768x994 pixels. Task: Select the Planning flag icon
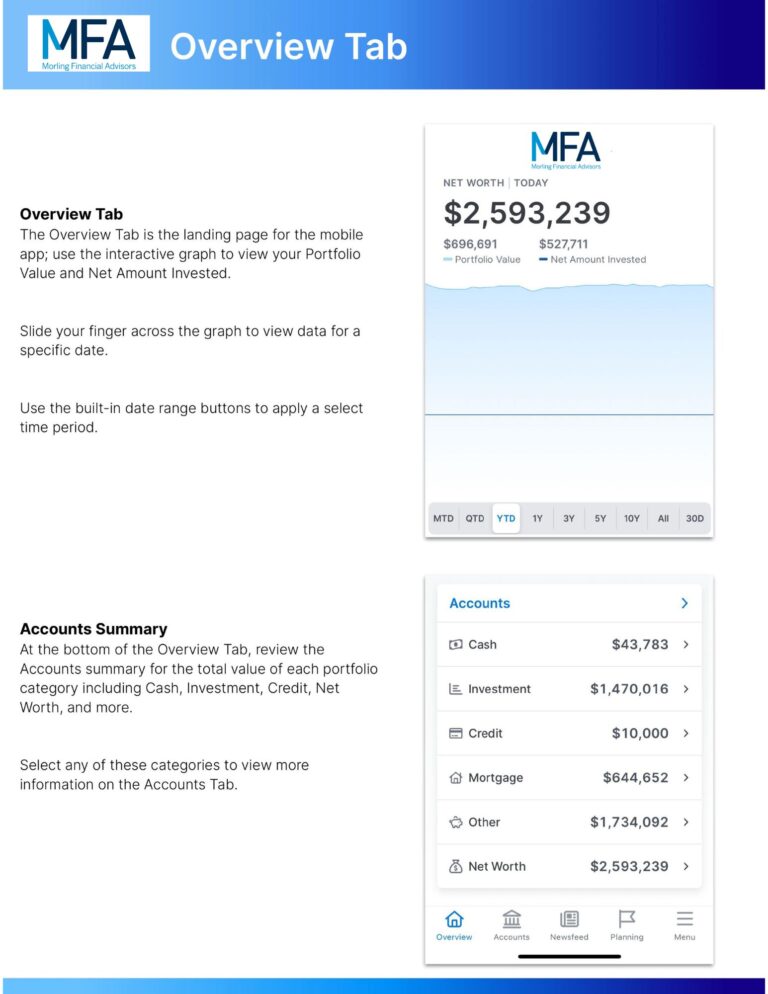click(x=627, y=918)
